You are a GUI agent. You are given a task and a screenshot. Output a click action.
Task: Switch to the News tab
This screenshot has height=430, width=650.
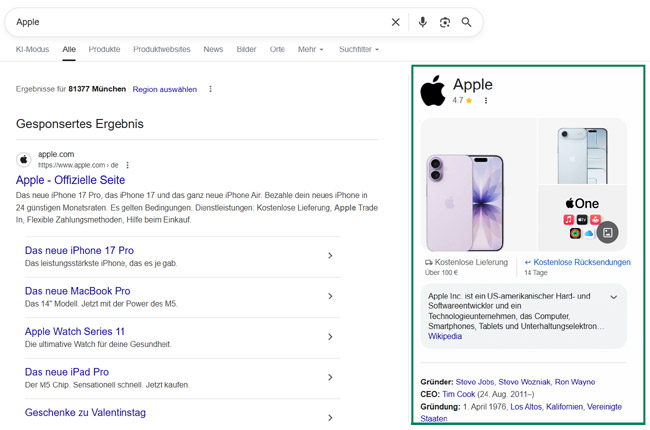click(x=213, y=49)
